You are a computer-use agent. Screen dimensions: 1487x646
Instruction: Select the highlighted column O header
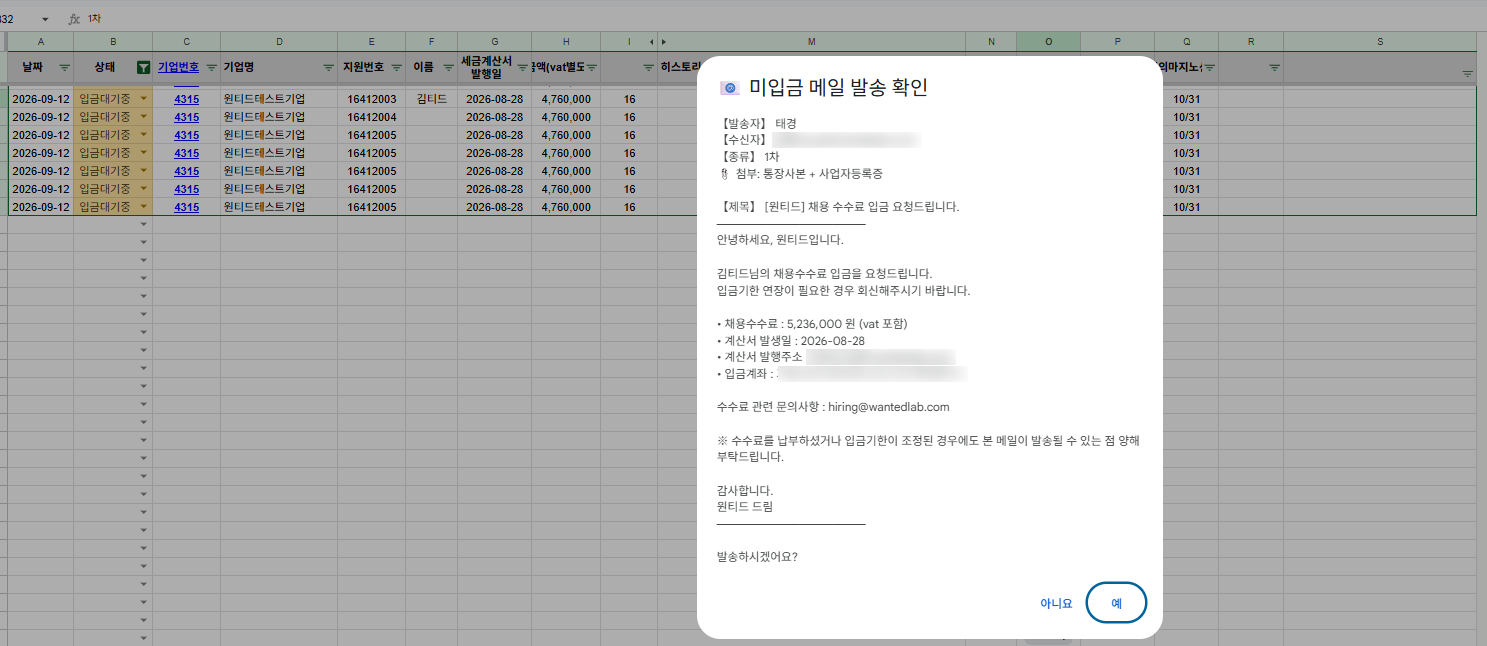pyautogui.click(x=1049, y=41)
